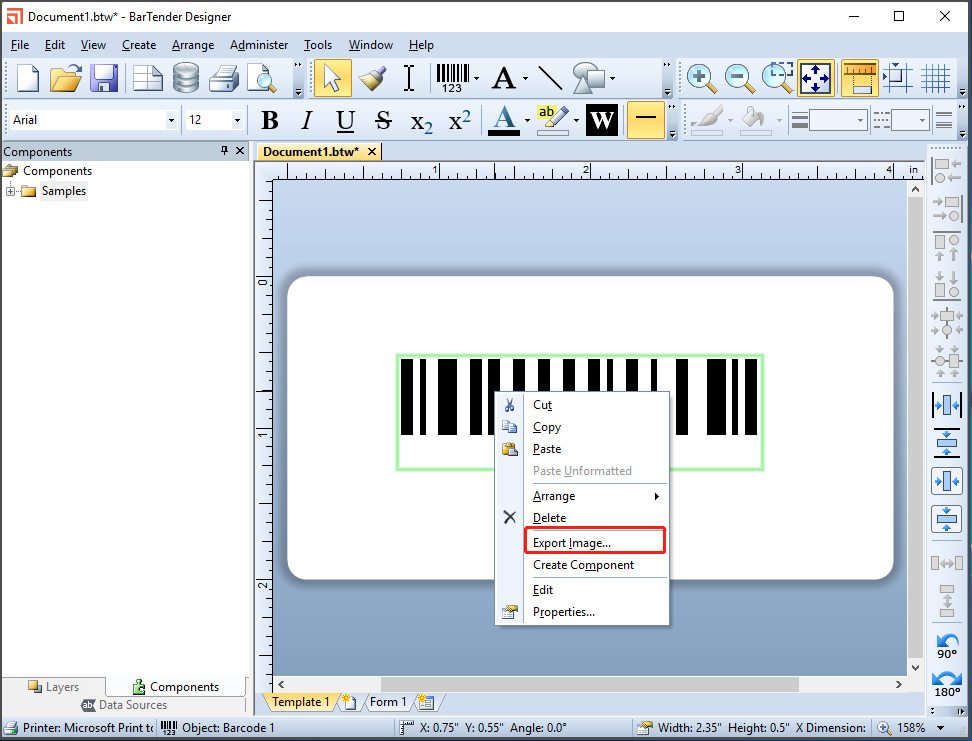Image resolution: width=972 pixels, height=741 pixels.
Task: Toggle strikethrough formatting
Action: pos(384,120)
